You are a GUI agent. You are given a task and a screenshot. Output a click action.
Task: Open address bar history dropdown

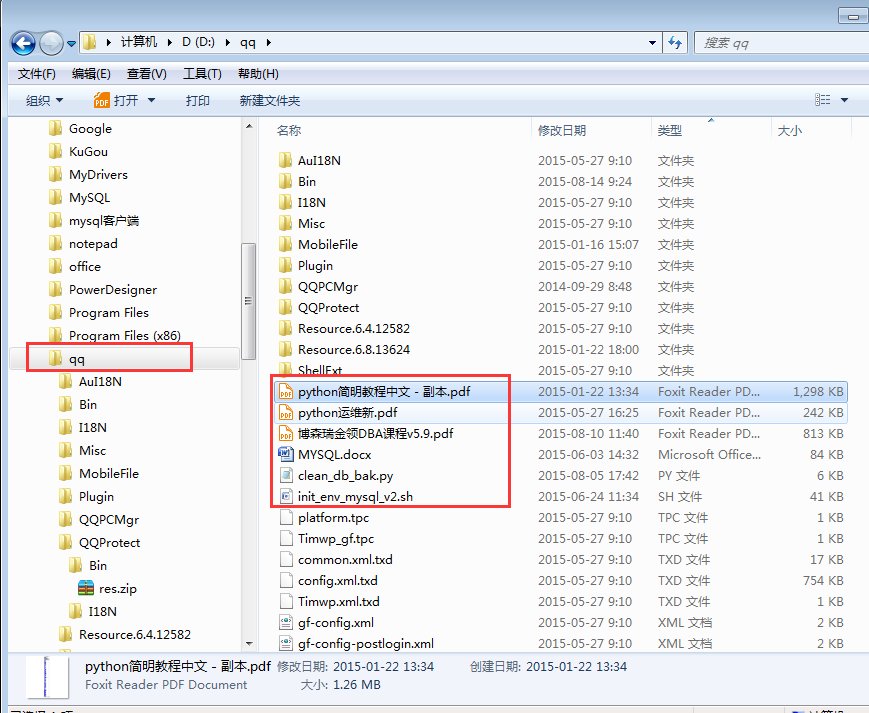(x=652, y=43)
